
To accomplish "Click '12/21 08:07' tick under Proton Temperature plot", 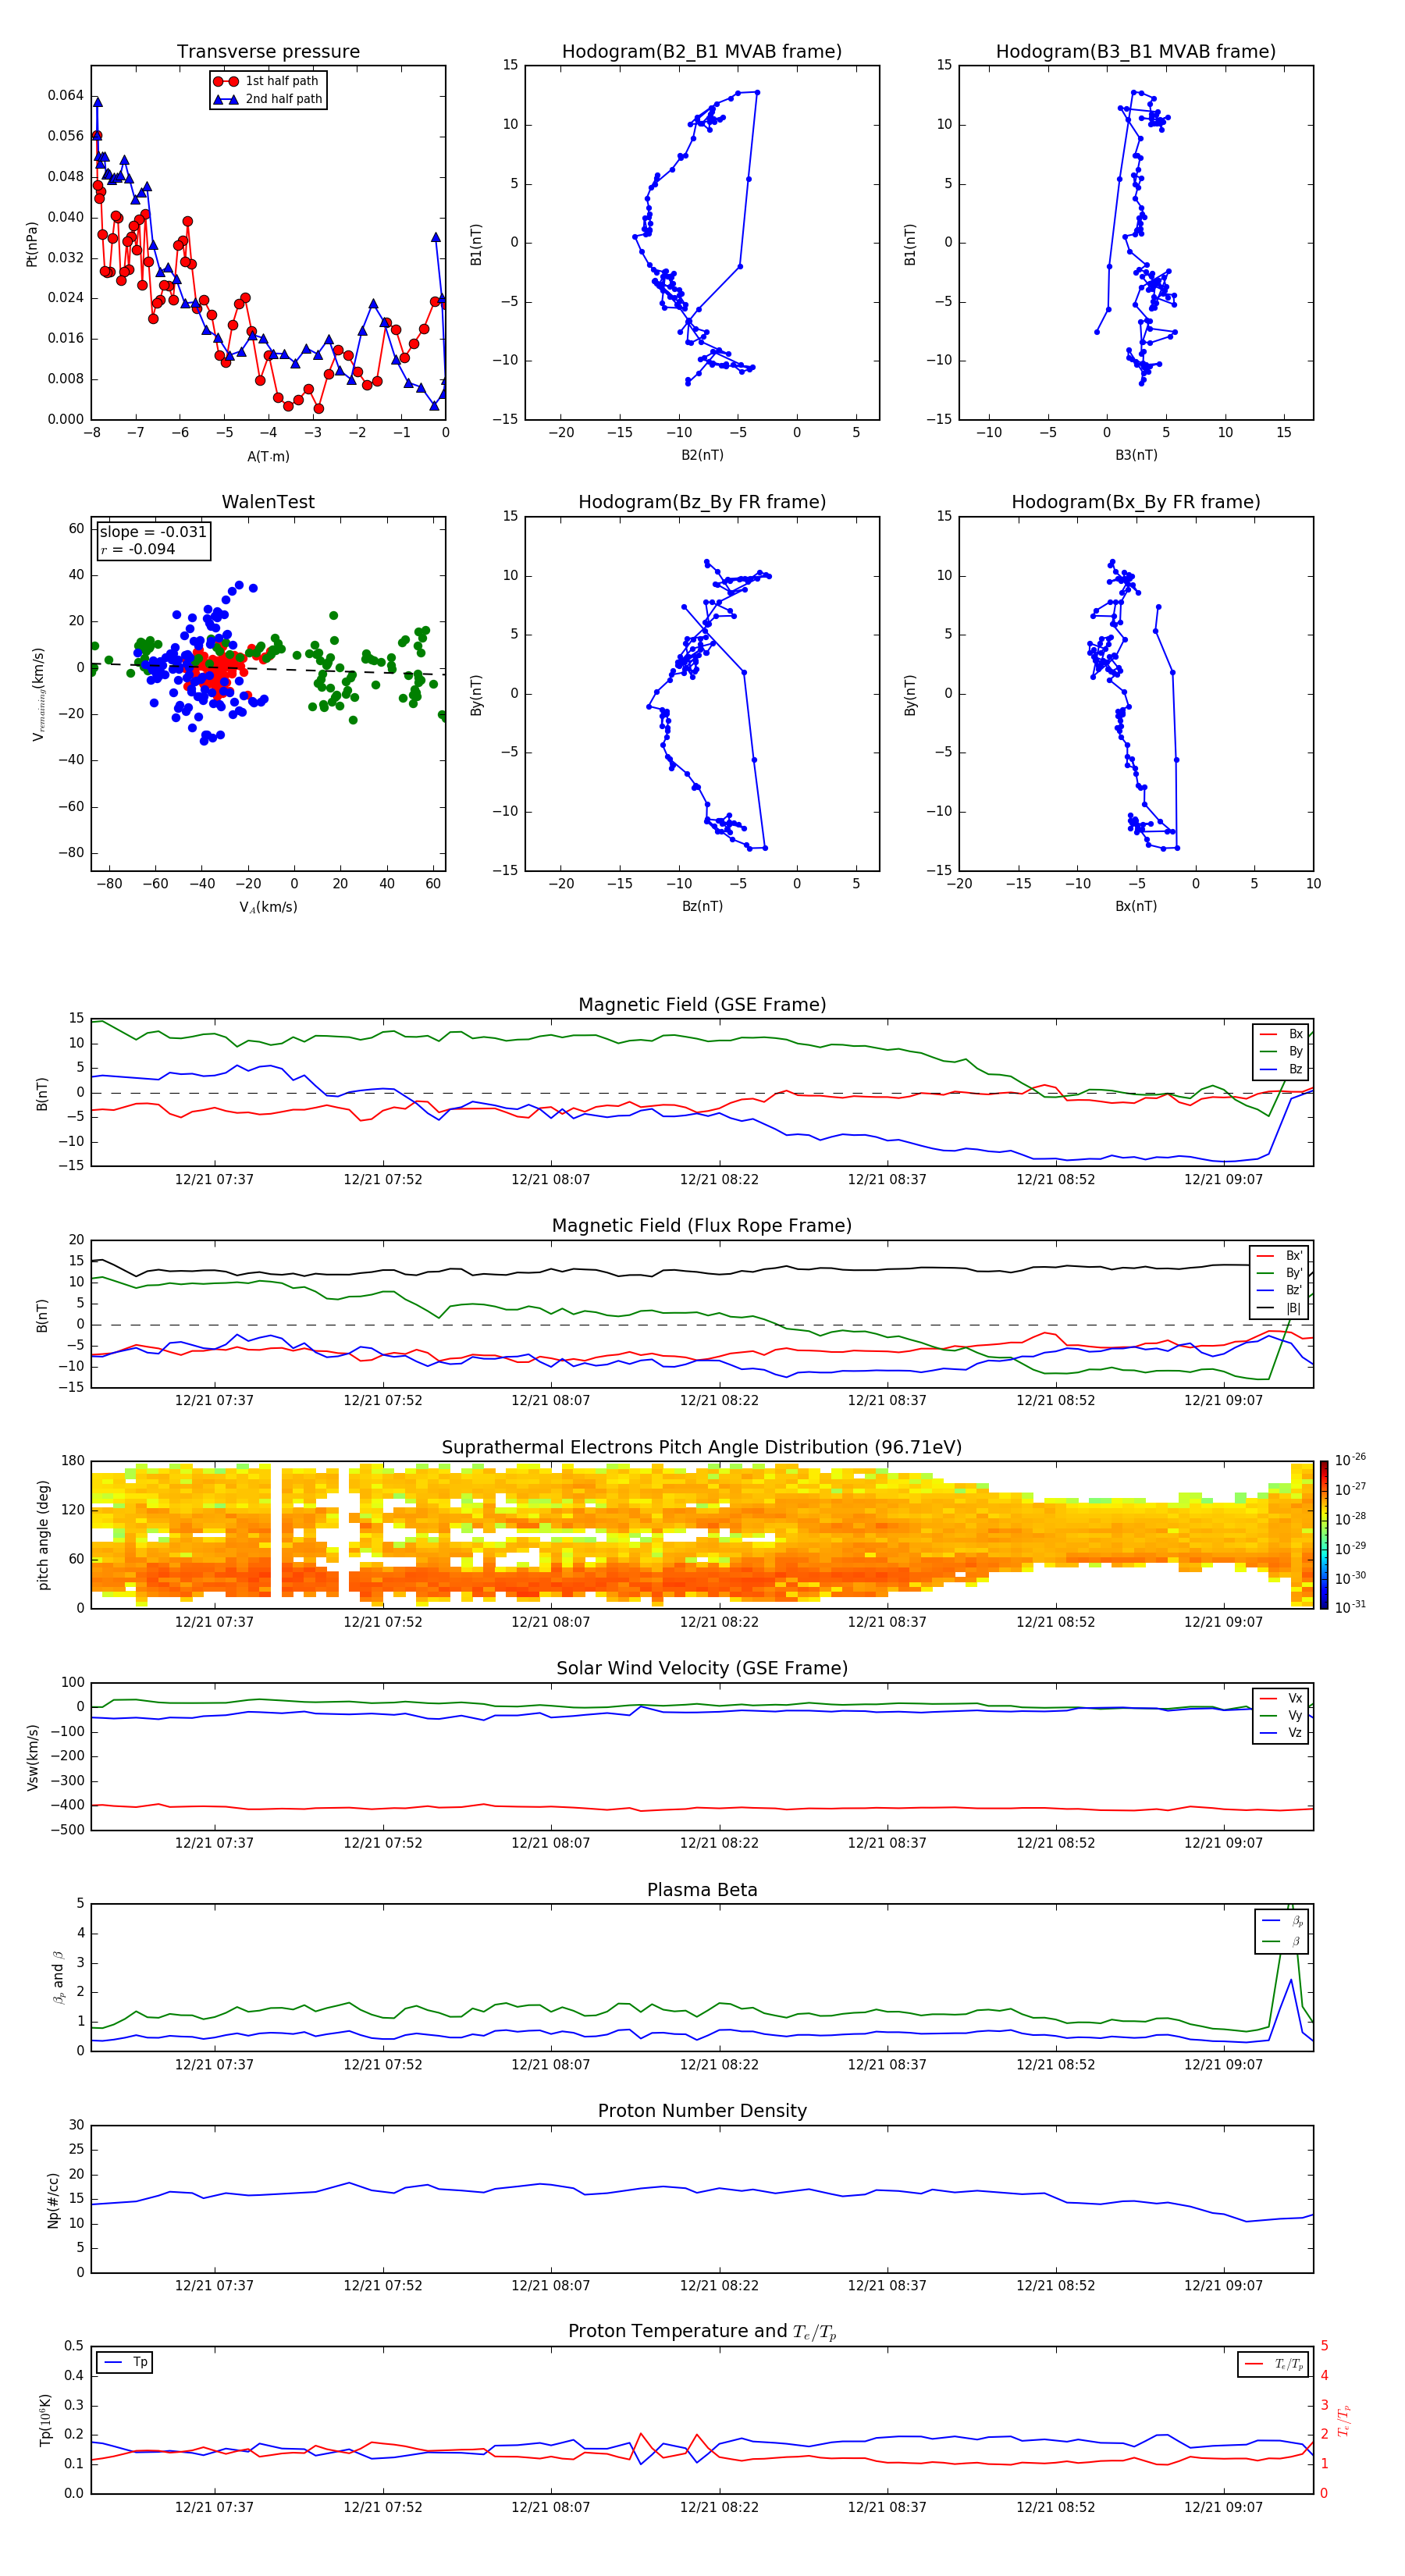I will (x=550, y=2507).
